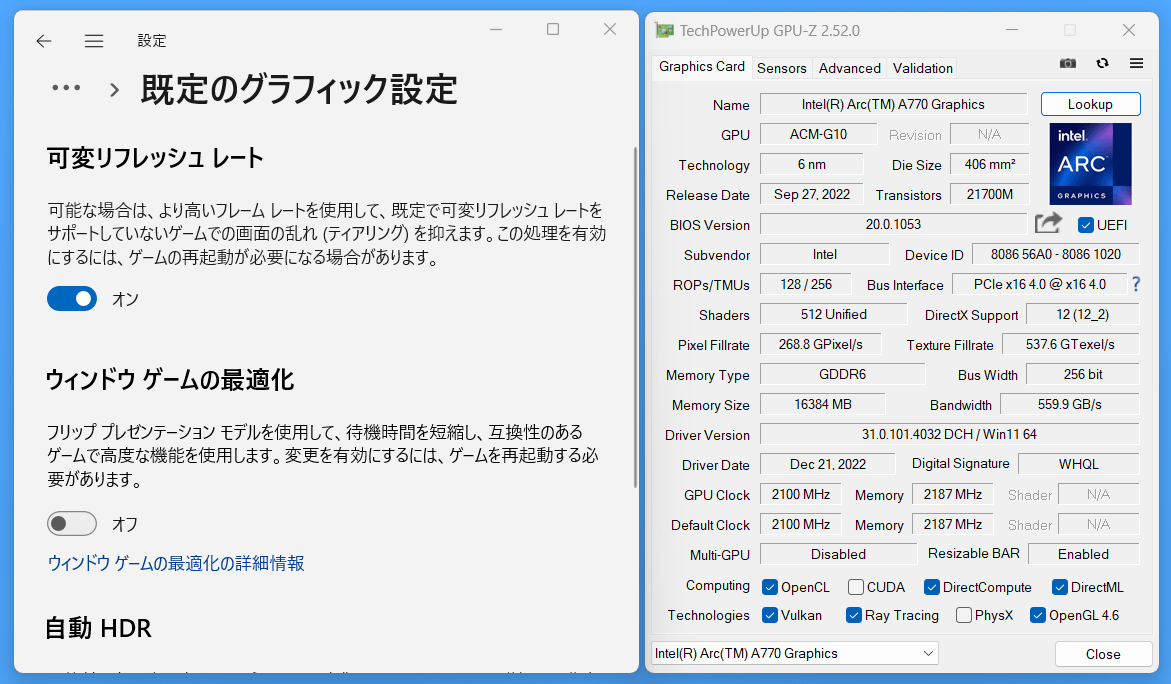Image resolution: width=1171 pixels, height=684 pixels.
Task: Click the Lookup button
Action: coord(1090,105)
